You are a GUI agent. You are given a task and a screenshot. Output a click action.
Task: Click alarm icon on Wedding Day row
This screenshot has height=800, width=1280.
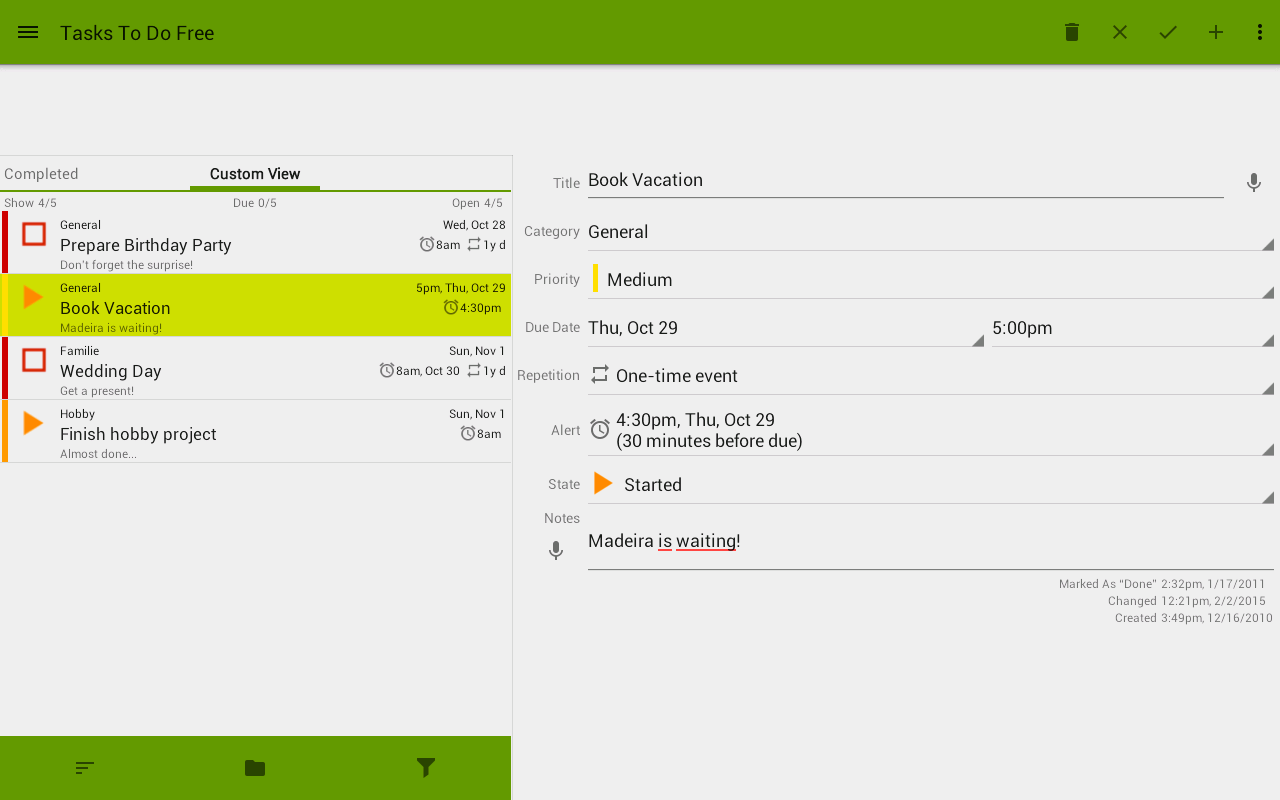[387, 370]
